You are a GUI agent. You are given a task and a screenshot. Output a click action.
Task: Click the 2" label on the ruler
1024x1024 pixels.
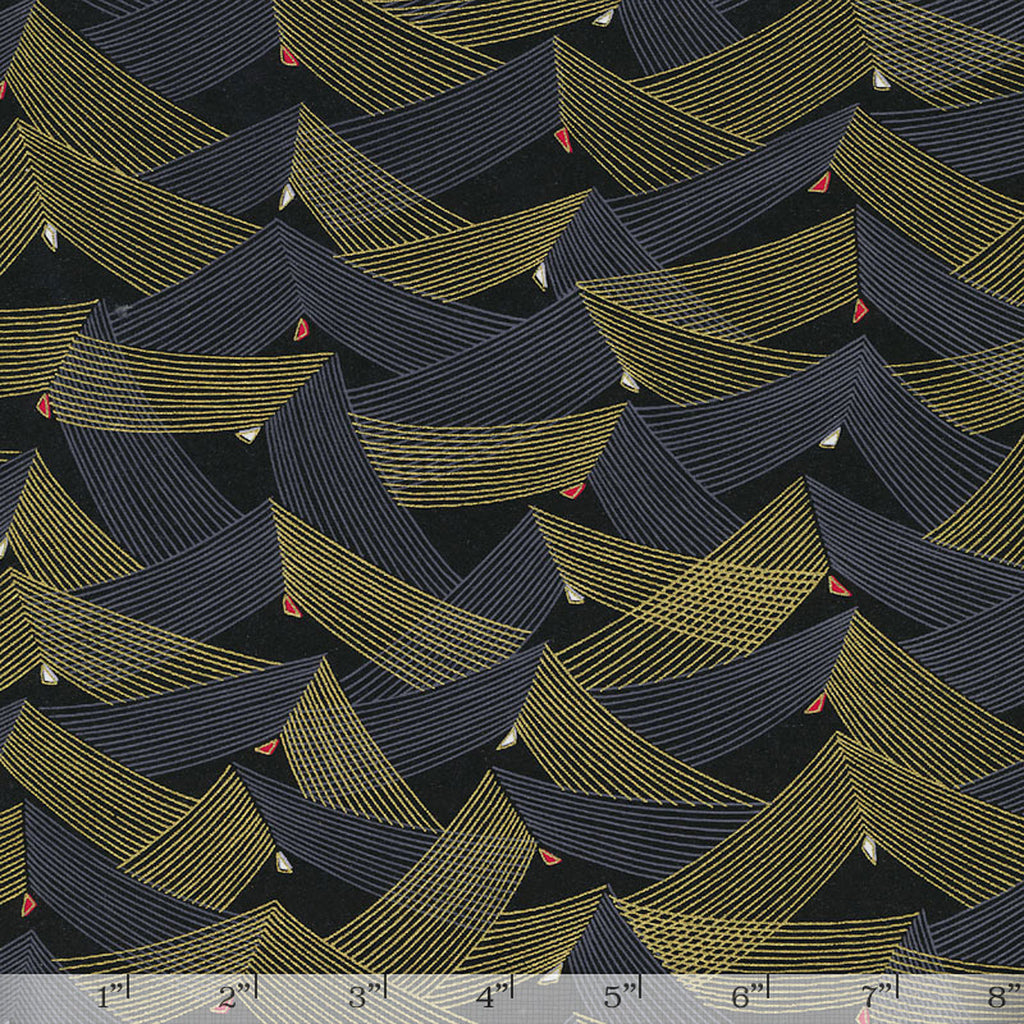pos(233,996)
